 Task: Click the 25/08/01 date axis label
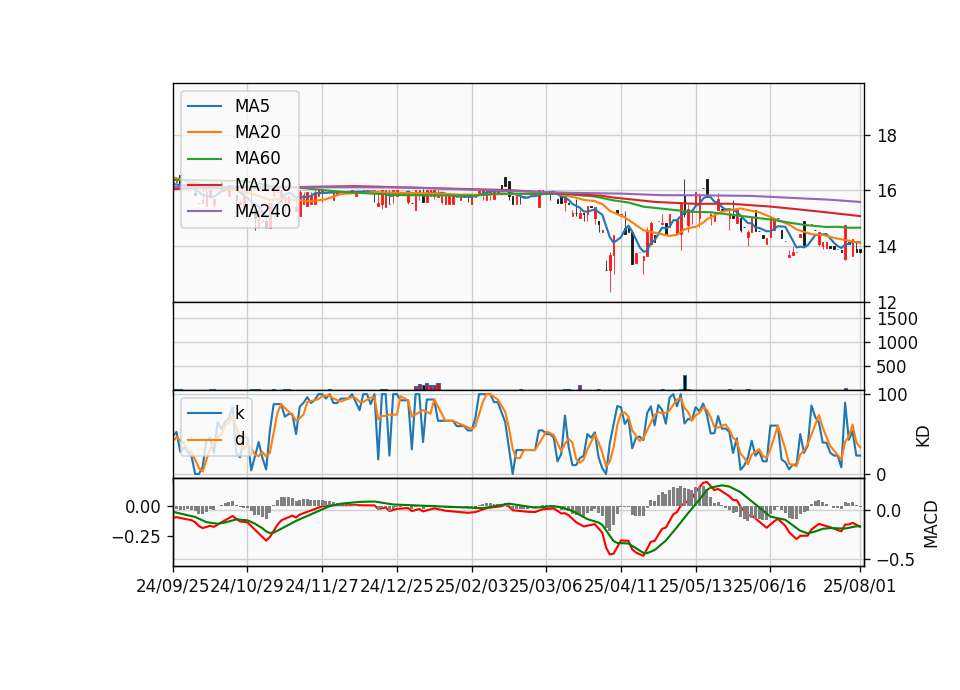click(x=860, y=586)
